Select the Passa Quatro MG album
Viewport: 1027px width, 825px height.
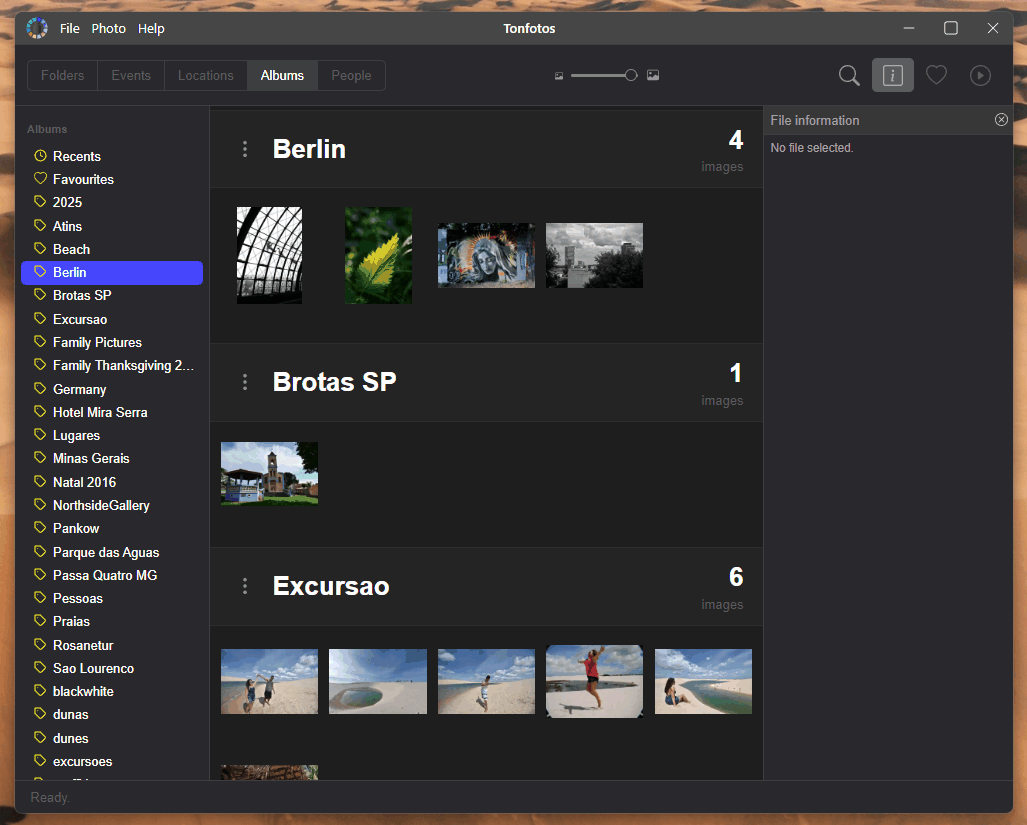112,575
